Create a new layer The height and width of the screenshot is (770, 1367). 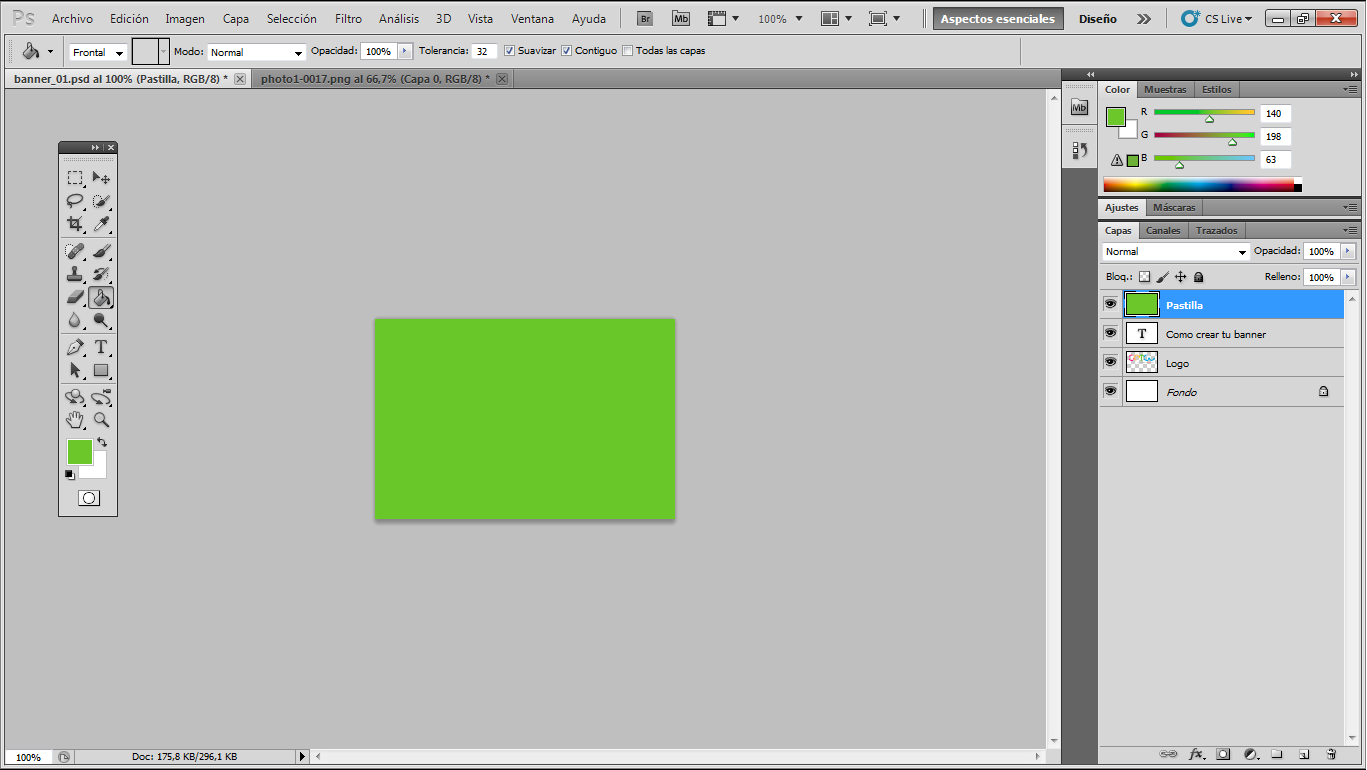[1304, 753]
